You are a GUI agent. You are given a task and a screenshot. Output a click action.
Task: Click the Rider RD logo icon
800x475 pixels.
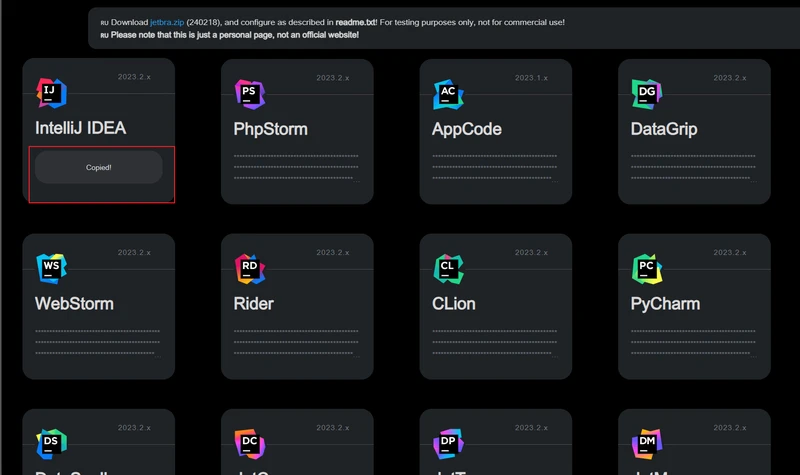click(x=250, y=268)
